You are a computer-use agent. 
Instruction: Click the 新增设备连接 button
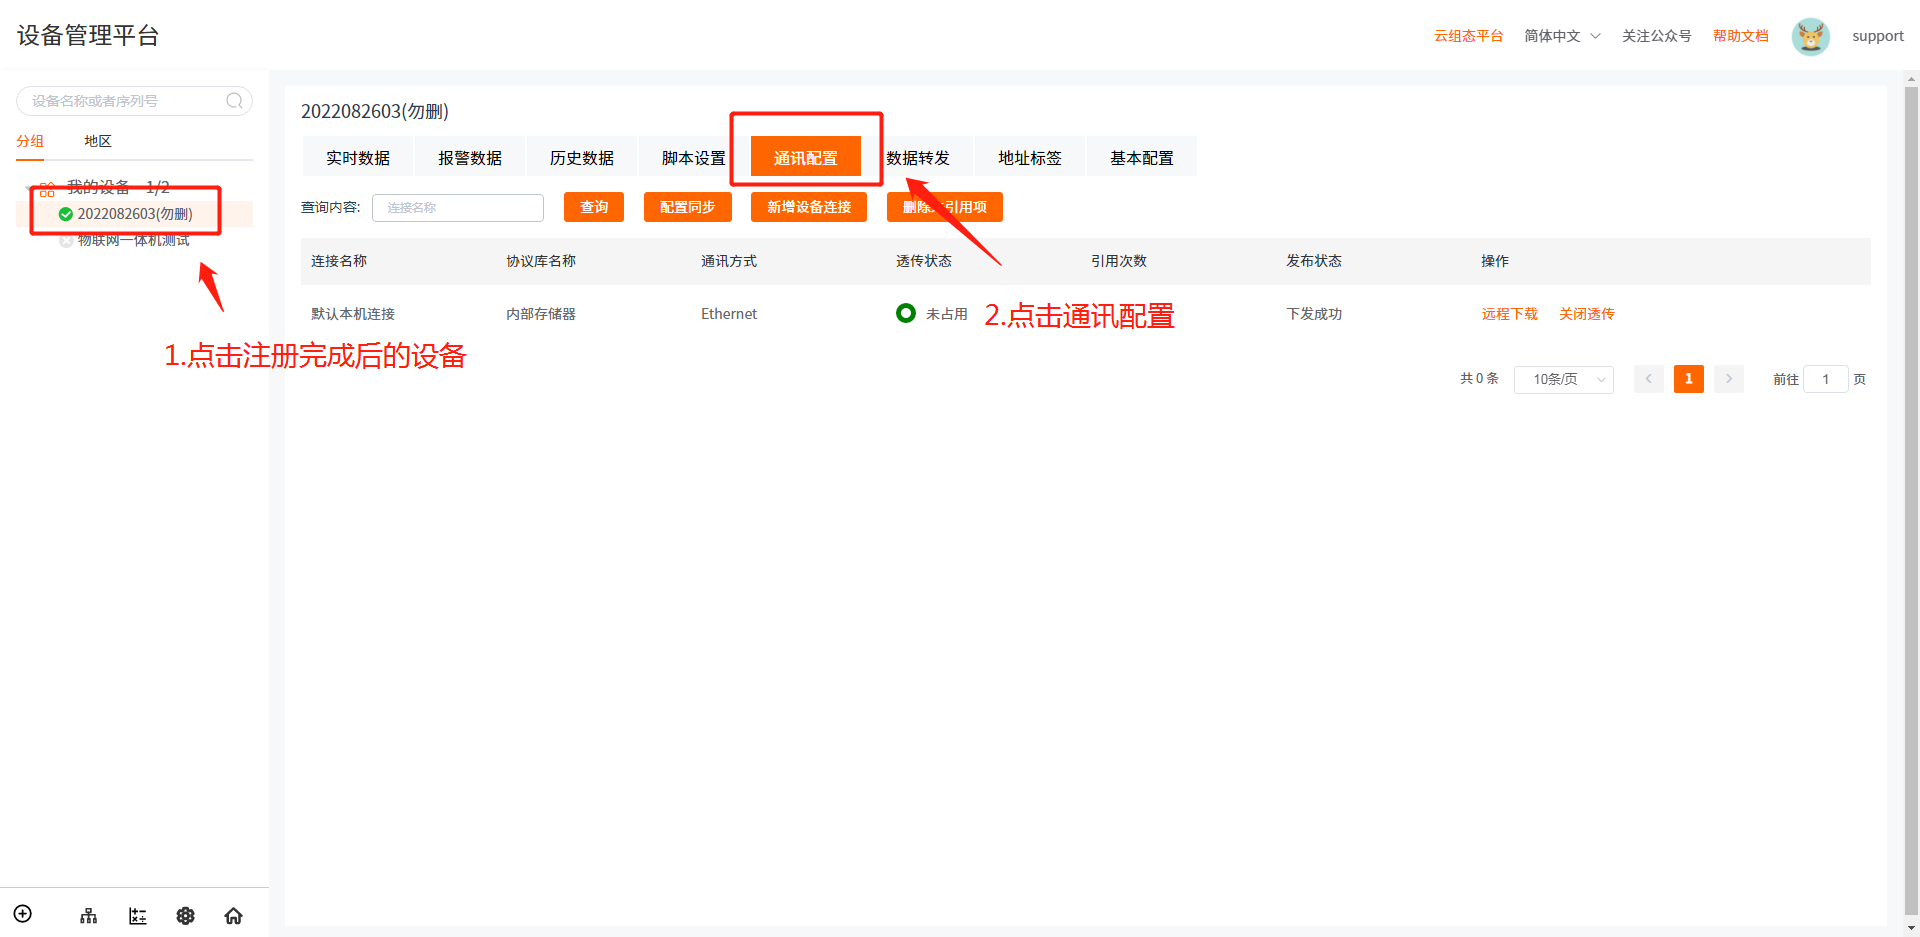coord(809,207)
